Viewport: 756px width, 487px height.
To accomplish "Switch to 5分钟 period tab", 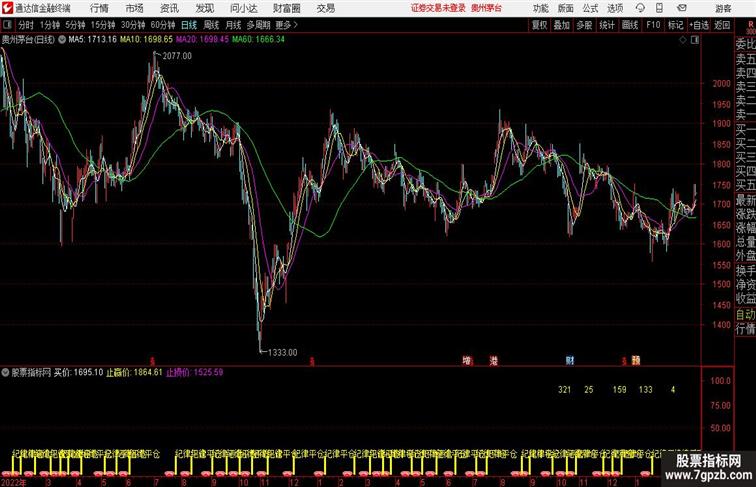I will 75,25.
